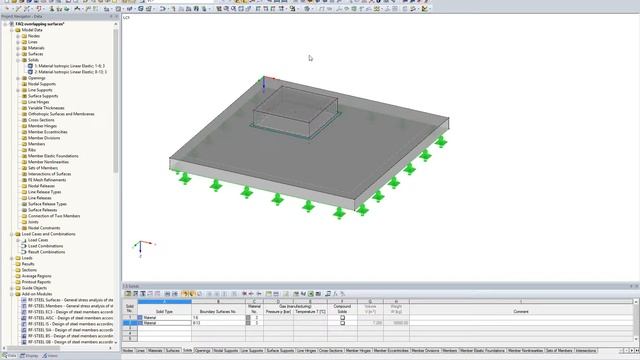The width and height of the screenshot is (640, 360).
Task: Click the Result Combinations icon
Action: pos(24,252)
